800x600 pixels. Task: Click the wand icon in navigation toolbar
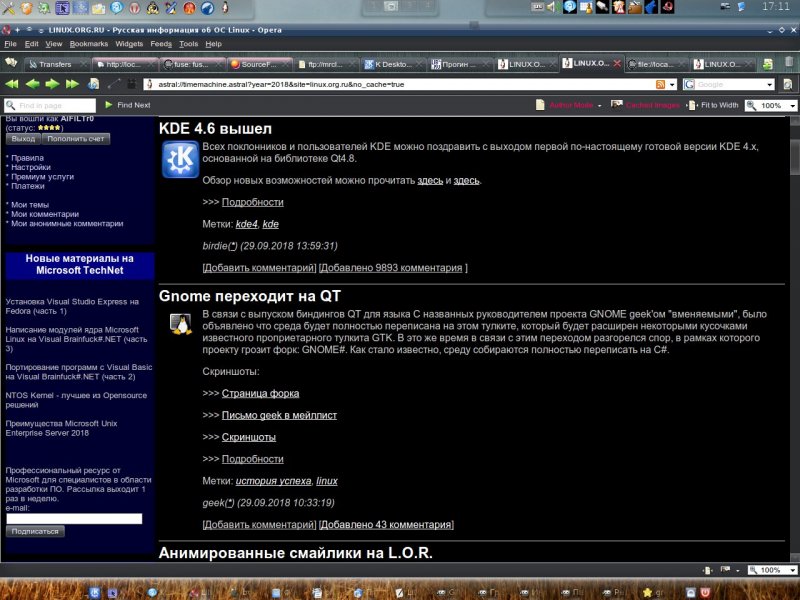(x=113, y=84)
